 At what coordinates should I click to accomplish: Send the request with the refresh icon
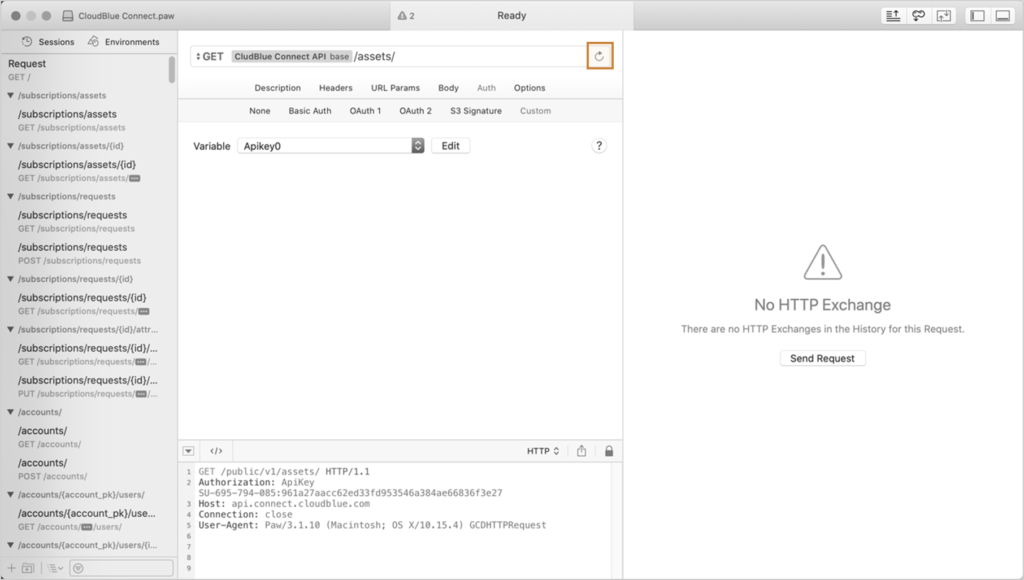[599, 56]
